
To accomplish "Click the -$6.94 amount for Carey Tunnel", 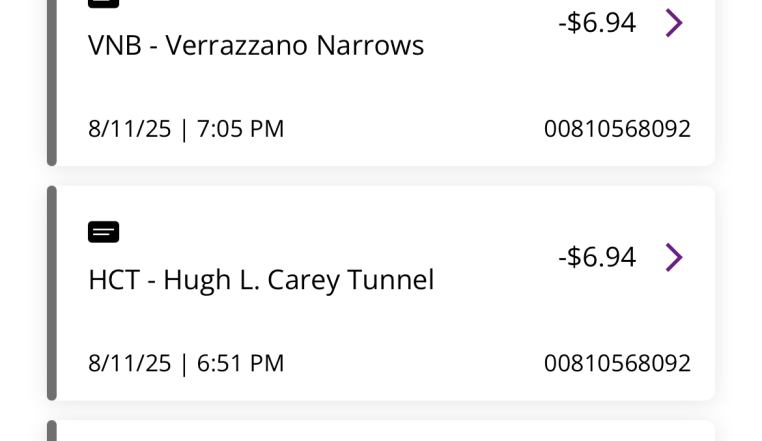I will point(597,257).
